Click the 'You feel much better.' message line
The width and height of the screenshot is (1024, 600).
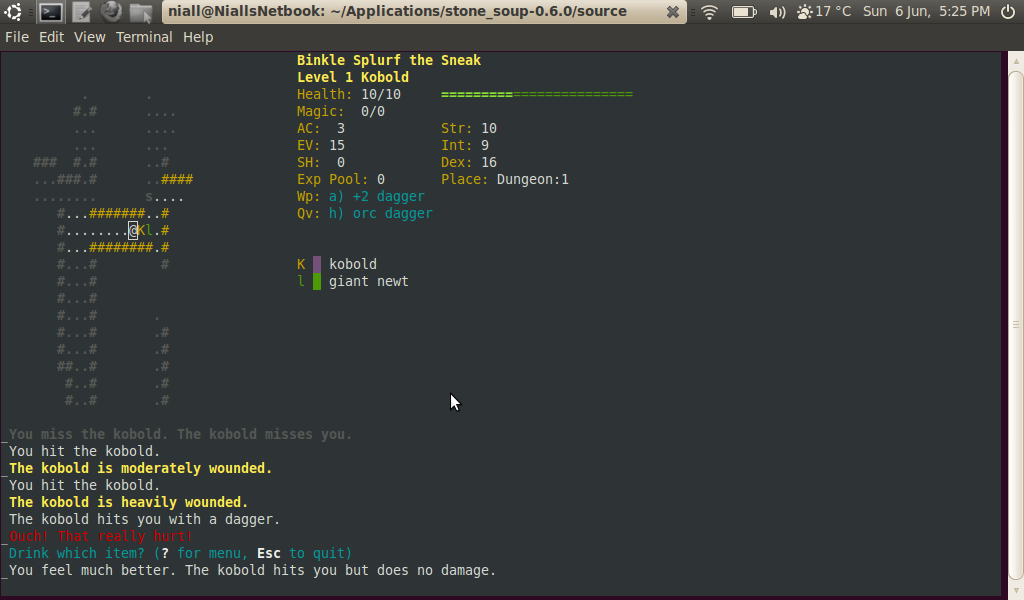pyautogui.click(x=252, y=570)
